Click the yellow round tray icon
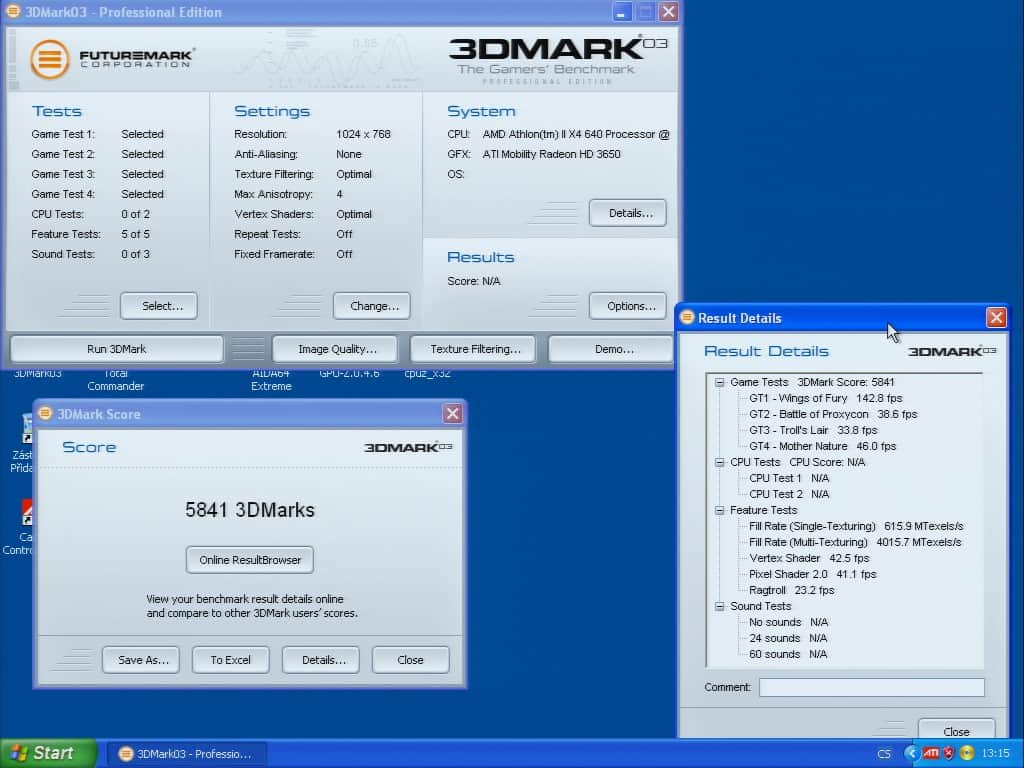This screenshot has width=1024, height=768. 967,753
